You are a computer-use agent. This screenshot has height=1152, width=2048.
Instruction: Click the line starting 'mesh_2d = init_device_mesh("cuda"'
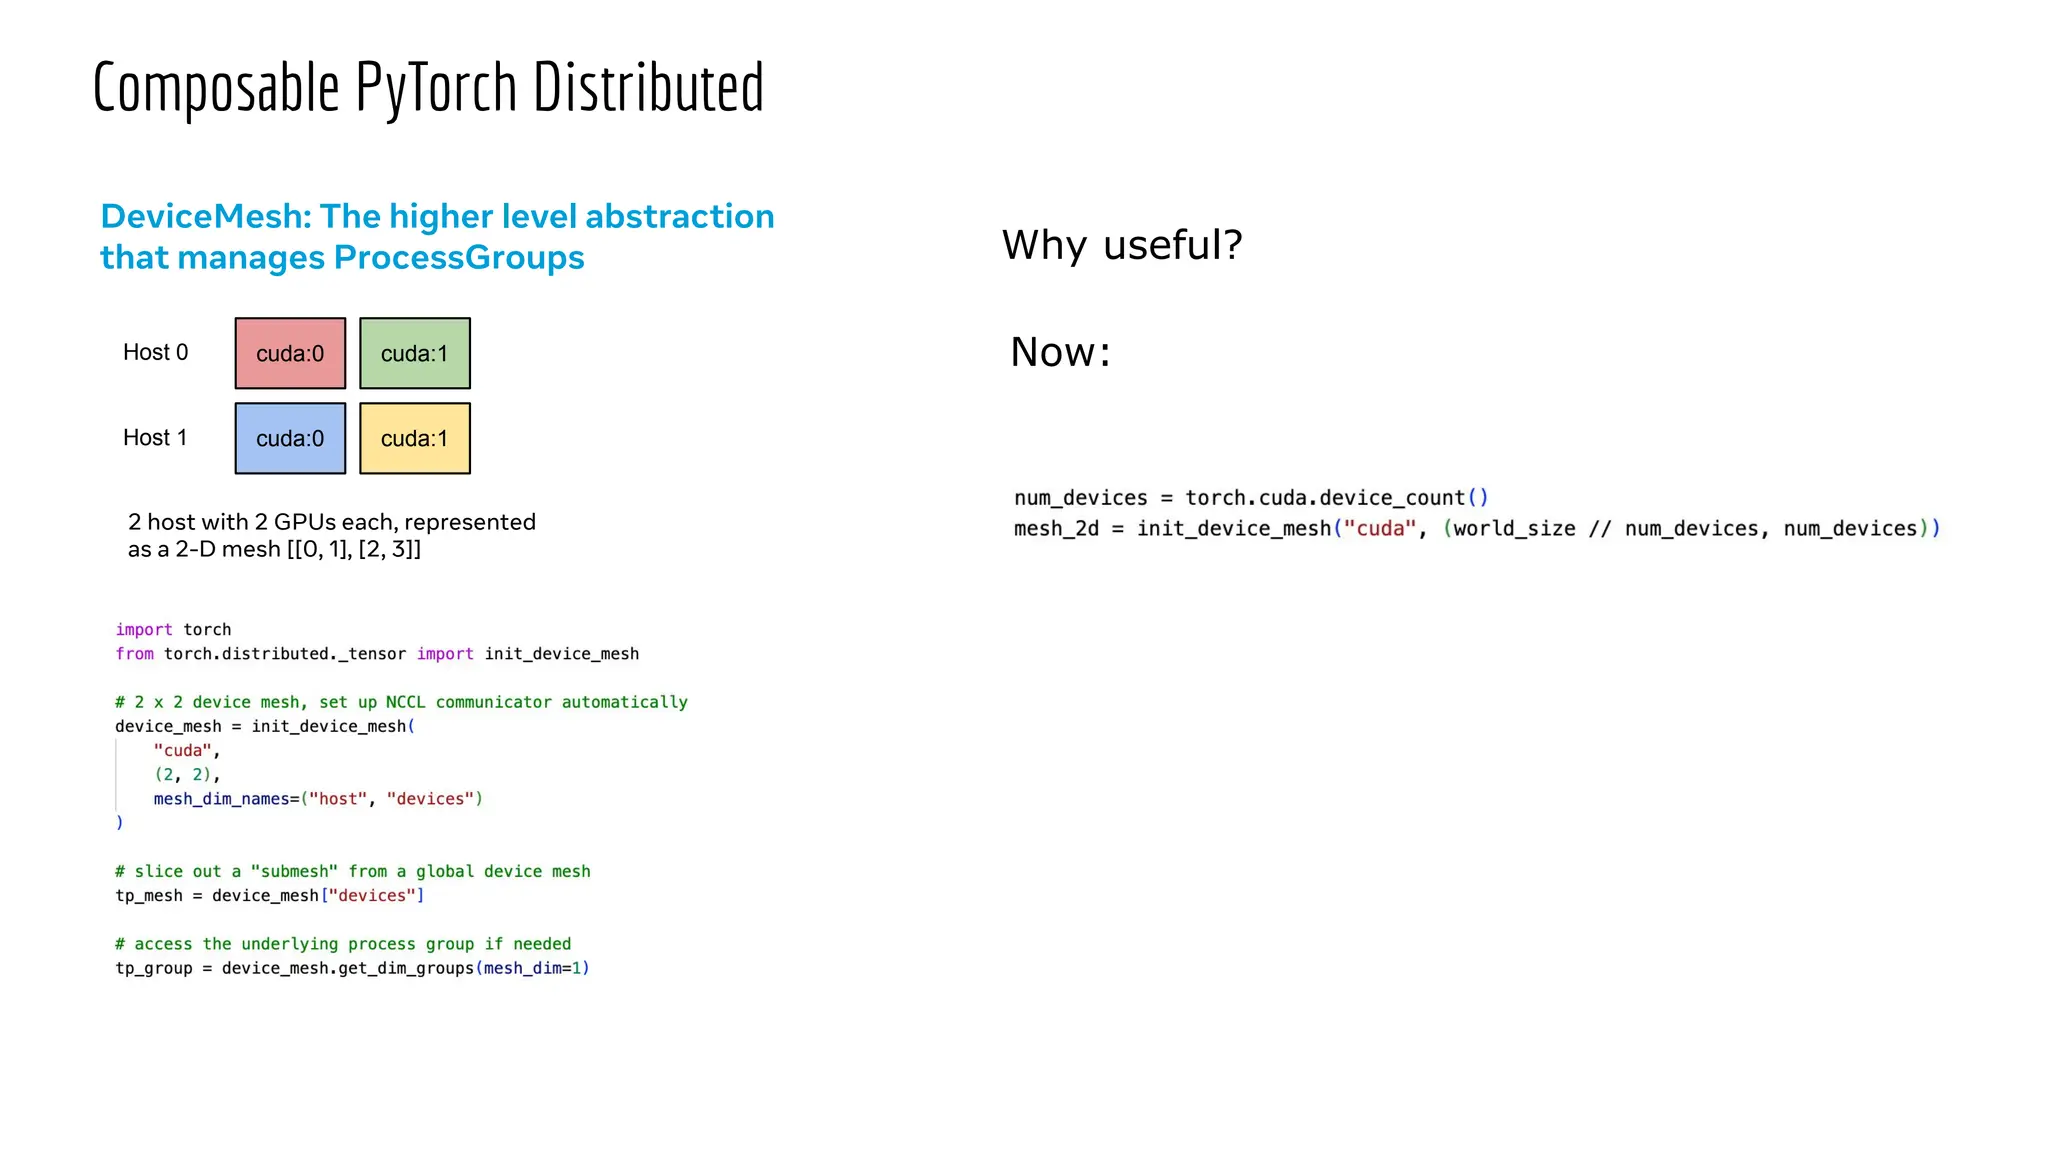pyautogui.click(x=1477, y=529)
